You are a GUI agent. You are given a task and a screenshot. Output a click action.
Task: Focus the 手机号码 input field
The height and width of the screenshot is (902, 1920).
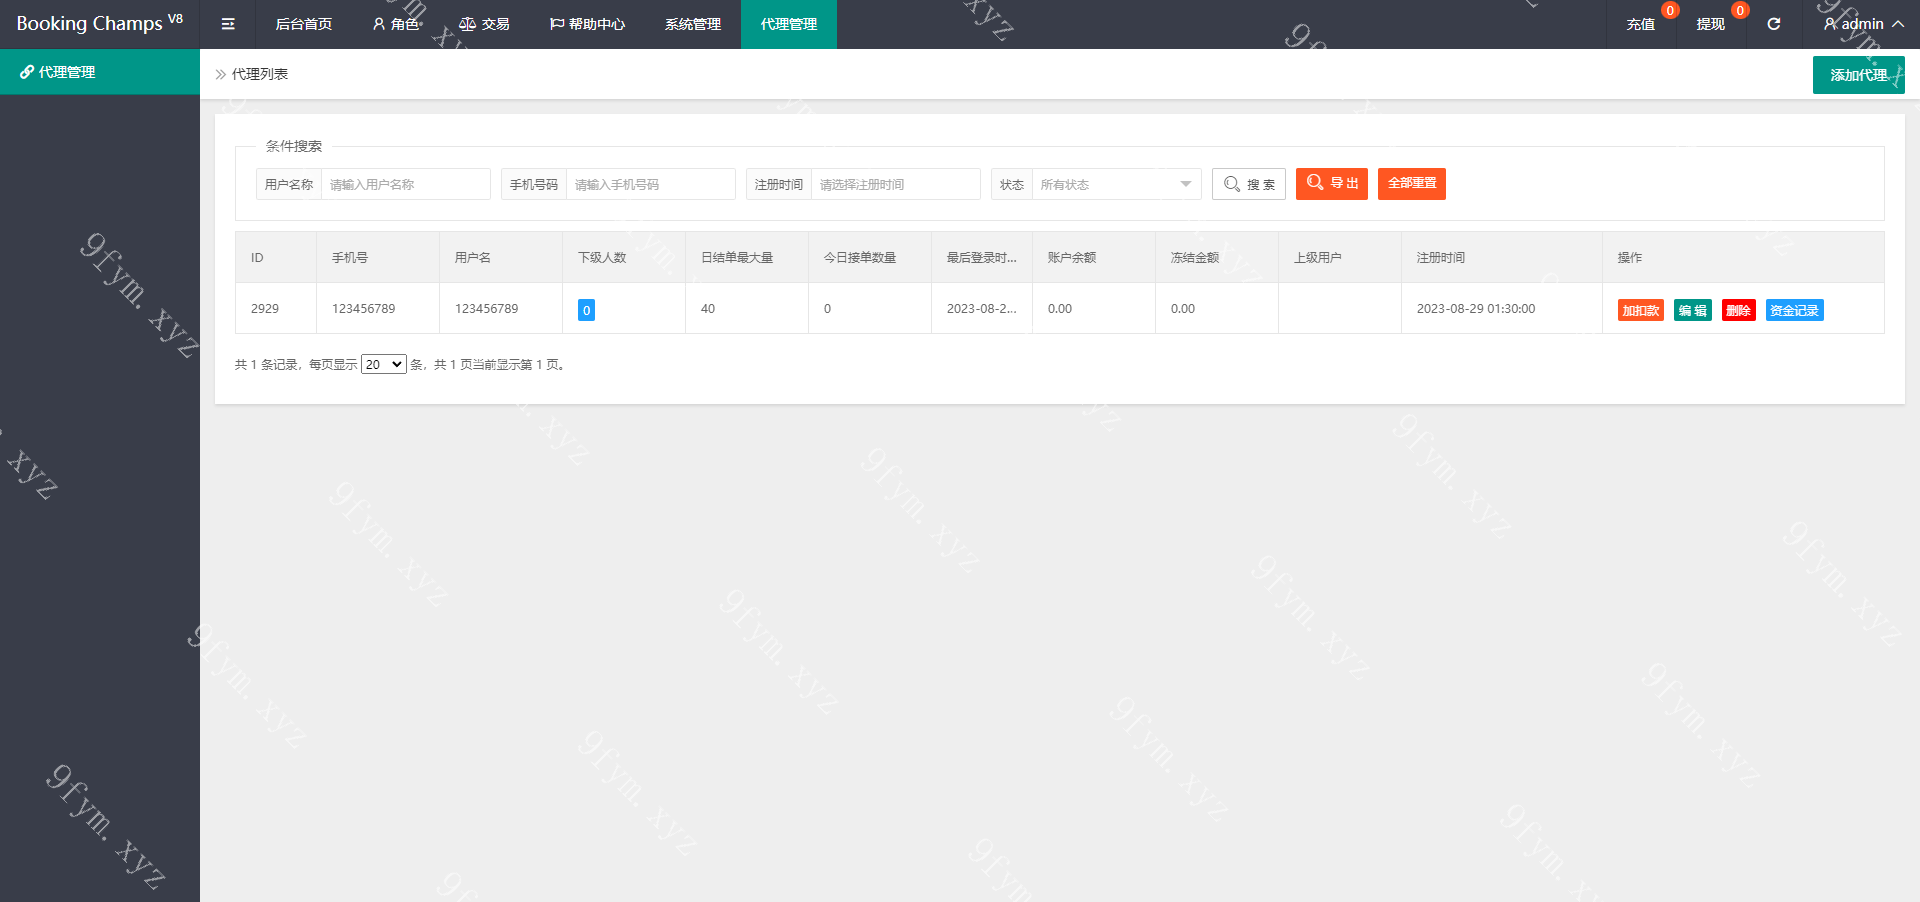click(x=650, y=184)
